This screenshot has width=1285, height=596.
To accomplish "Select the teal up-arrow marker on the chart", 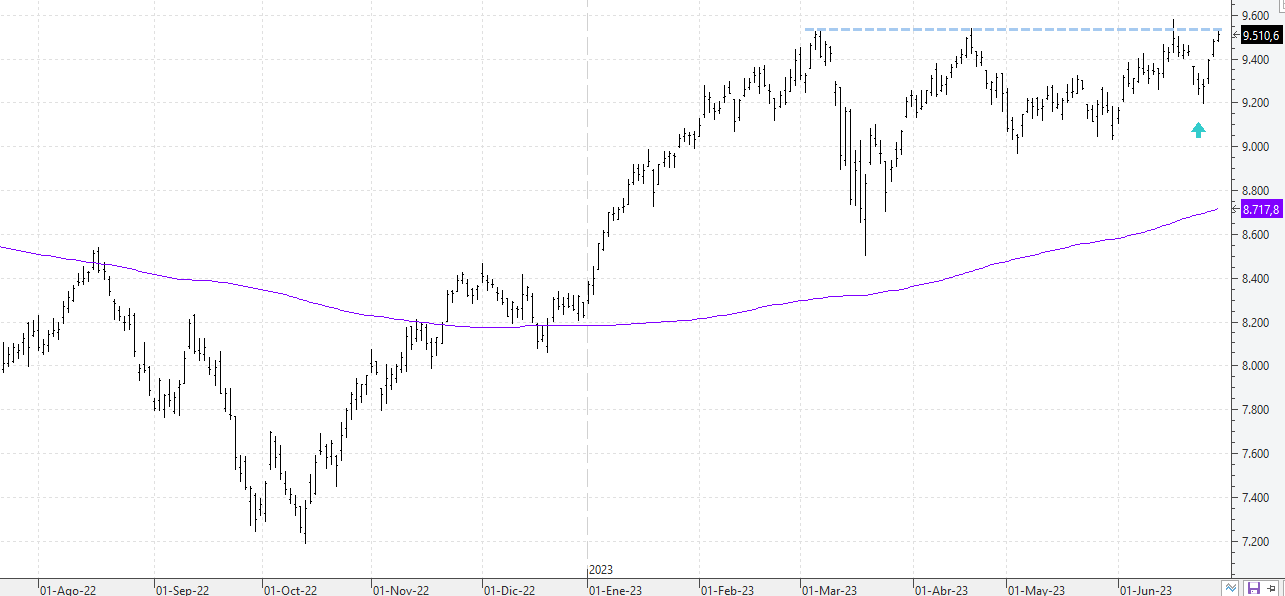I will [1198, 129].
